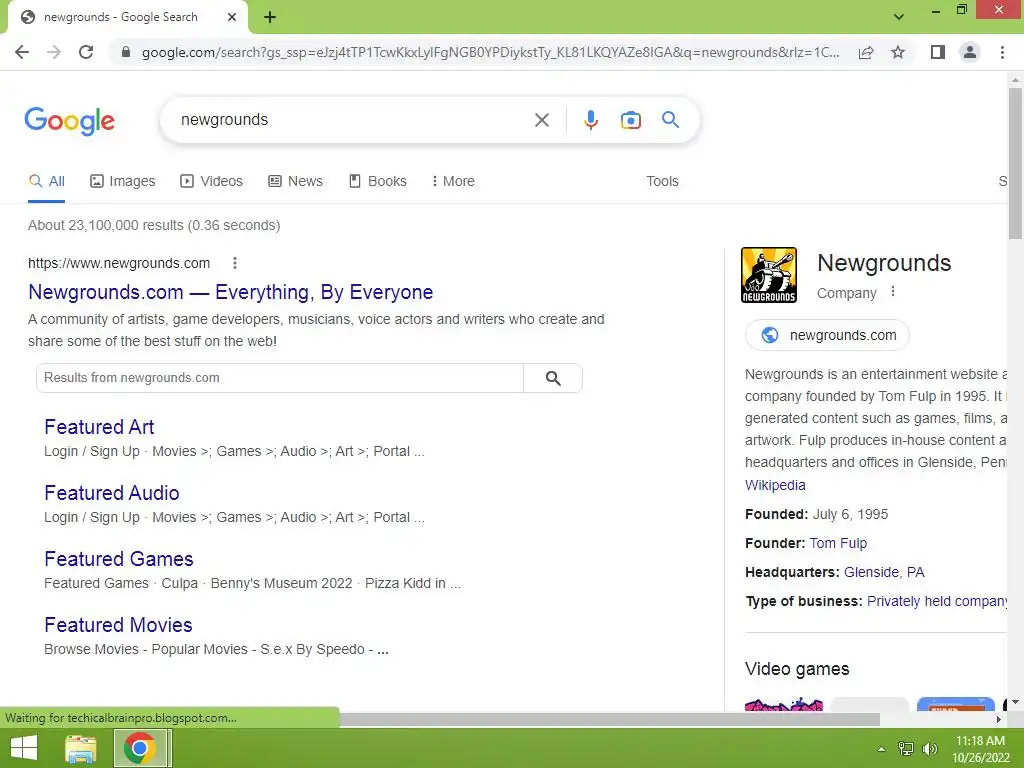
Task: Select the All results tab
Action: pyautogui.click(x=47, y=182)
